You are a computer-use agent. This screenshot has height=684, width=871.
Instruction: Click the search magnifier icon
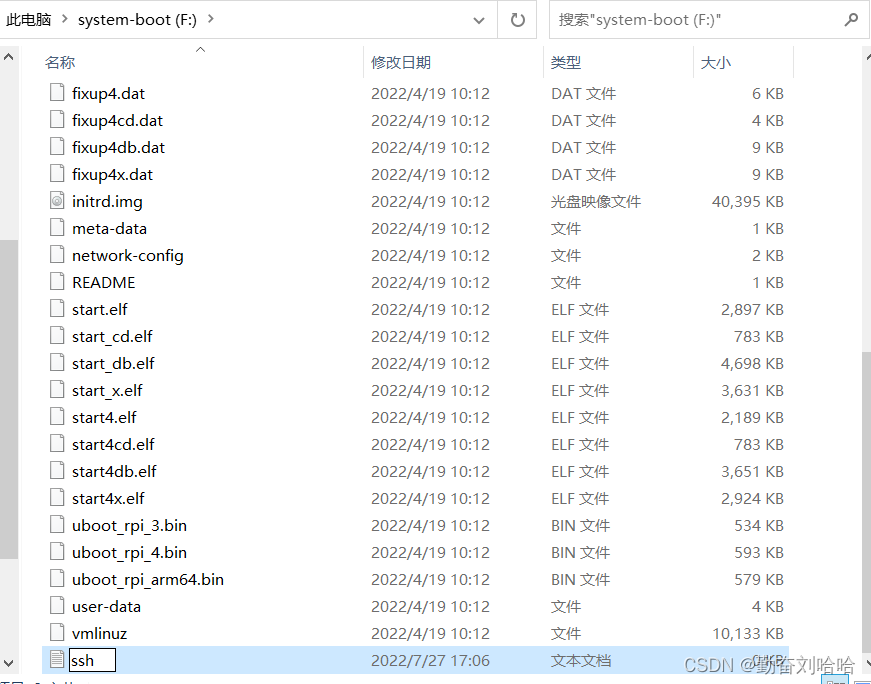coord(850,20)
